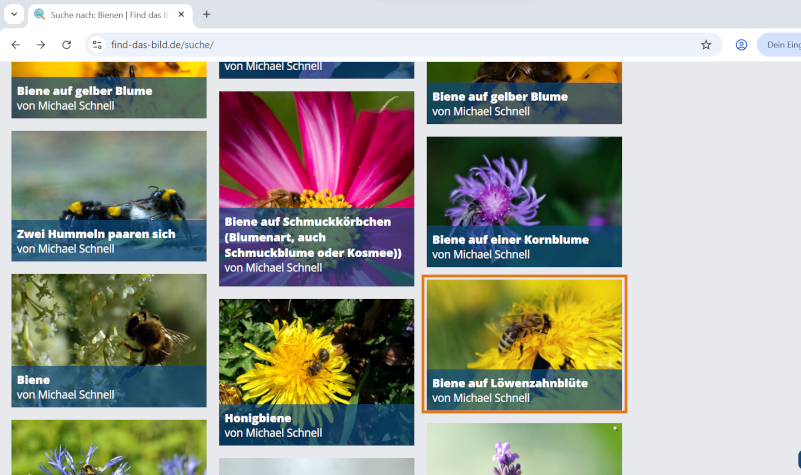Expand the tab search dropdown arrow
This screenshot has width=801, height=475.
point(14,15)
